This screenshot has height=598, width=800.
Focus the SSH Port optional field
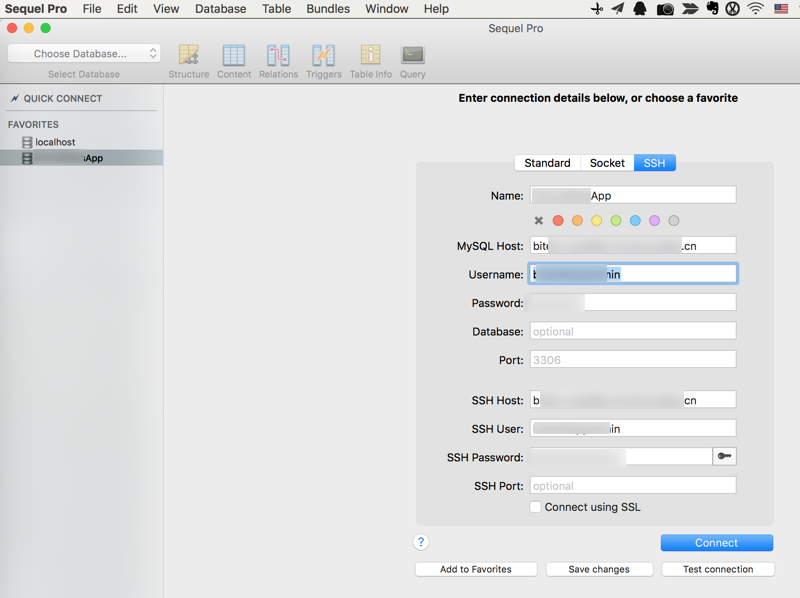[x=633, y=485]
